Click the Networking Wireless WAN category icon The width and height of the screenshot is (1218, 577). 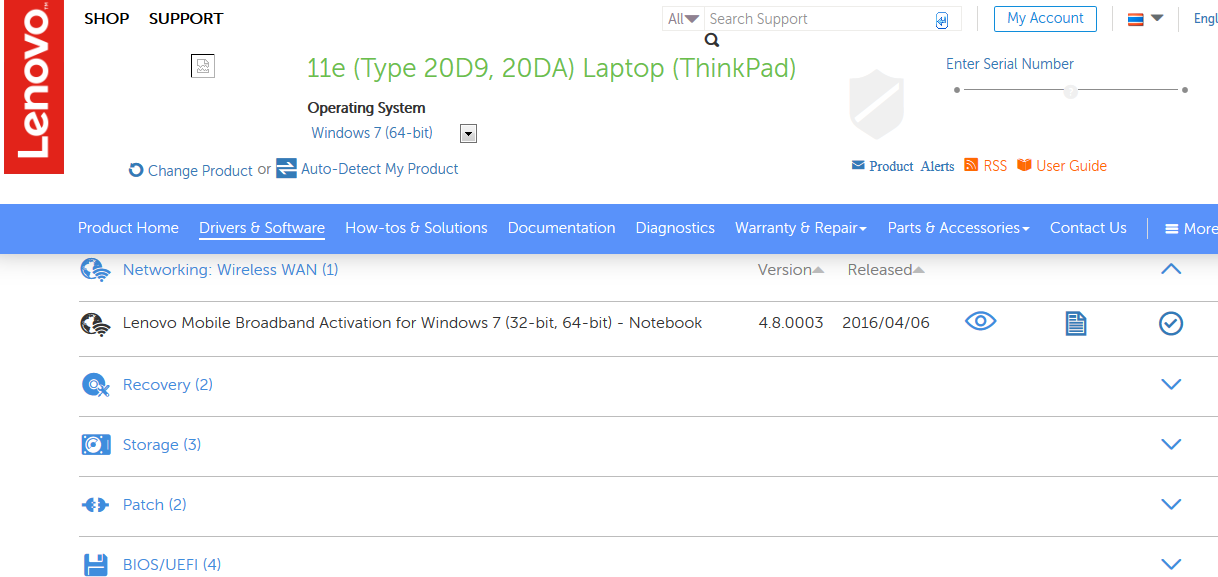pyautogui.click(x=95, y=270)
